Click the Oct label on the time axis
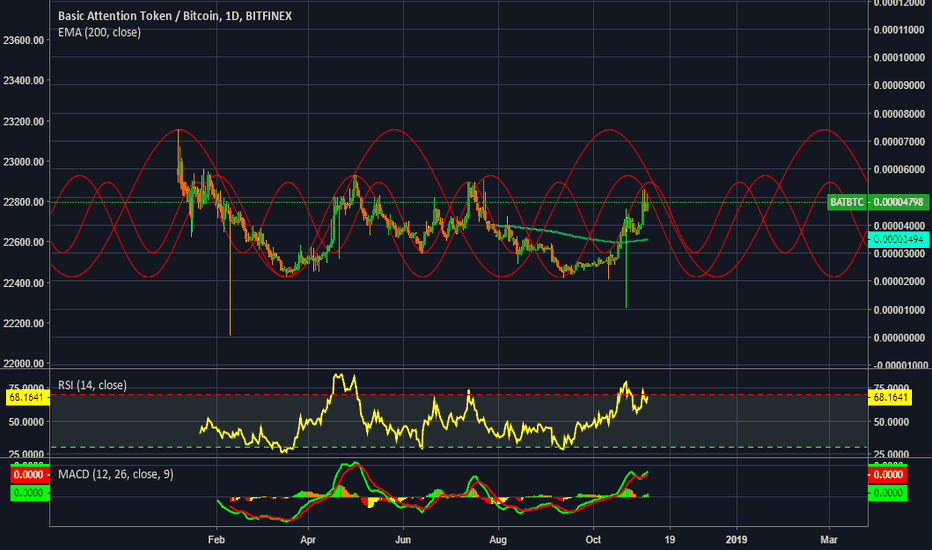Screen dimensions: 932x550 (x=593, y=540)
